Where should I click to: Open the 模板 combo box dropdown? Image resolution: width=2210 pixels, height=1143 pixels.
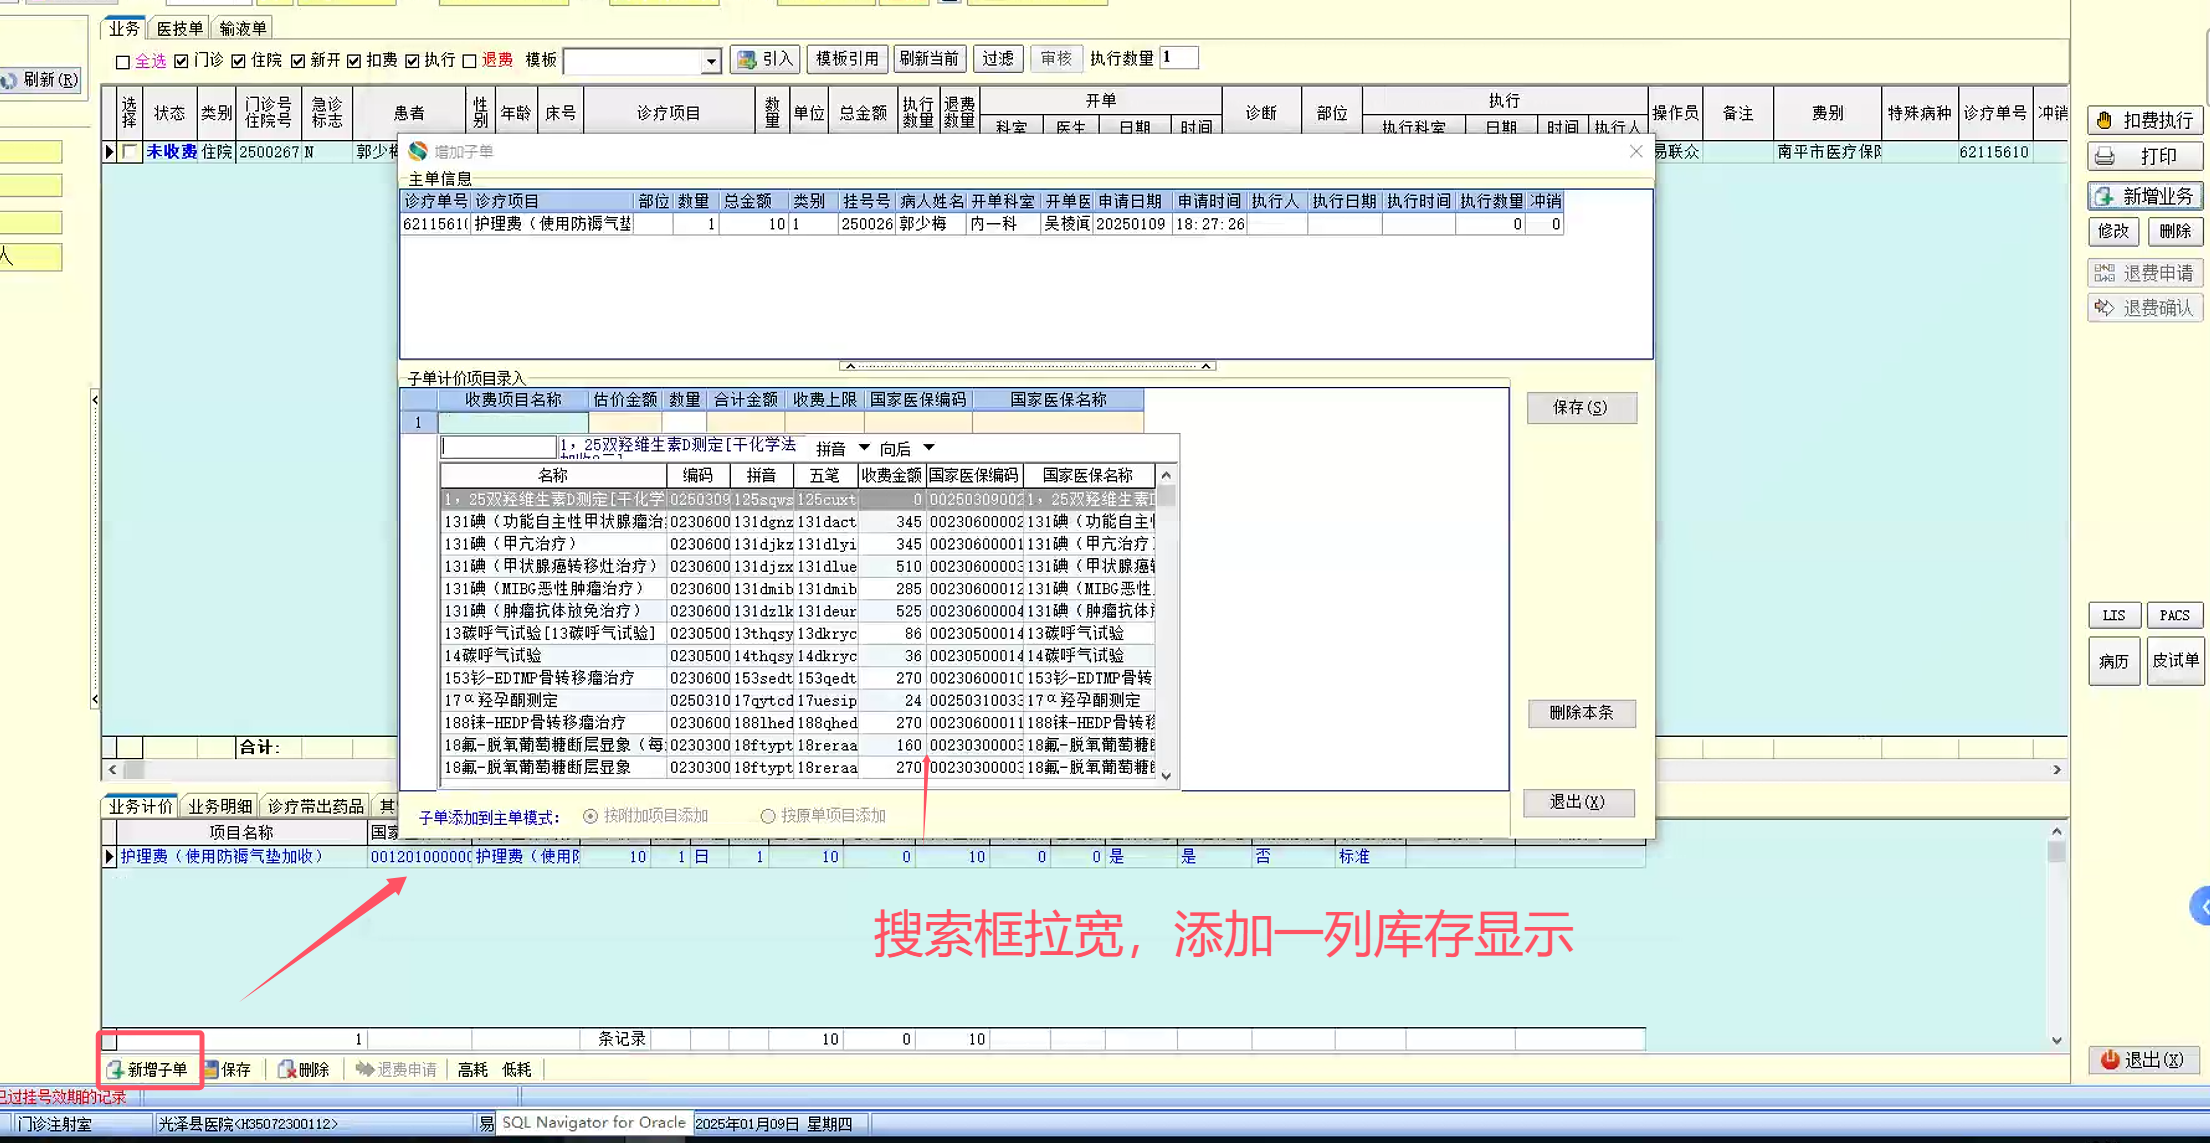pos(710,62)
